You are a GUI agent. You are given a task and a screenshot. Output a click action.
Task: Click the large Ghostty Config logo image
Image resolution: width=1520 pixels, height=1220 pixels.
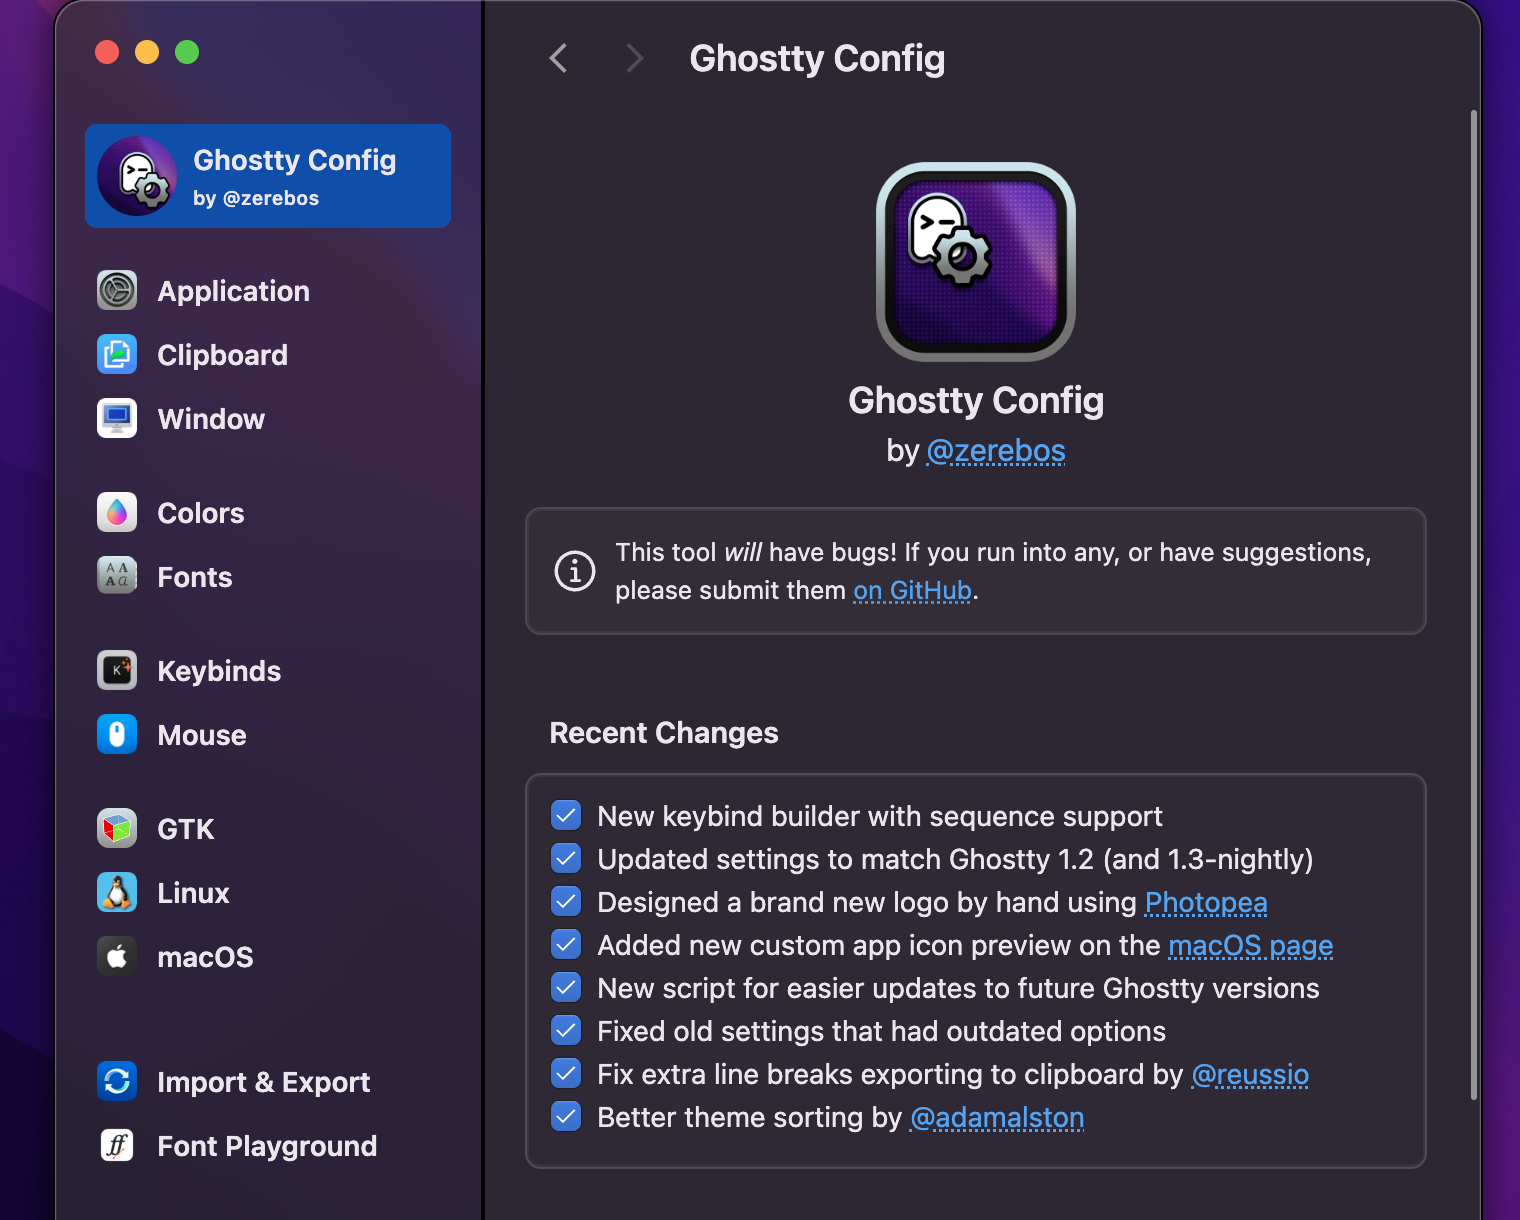976,262
